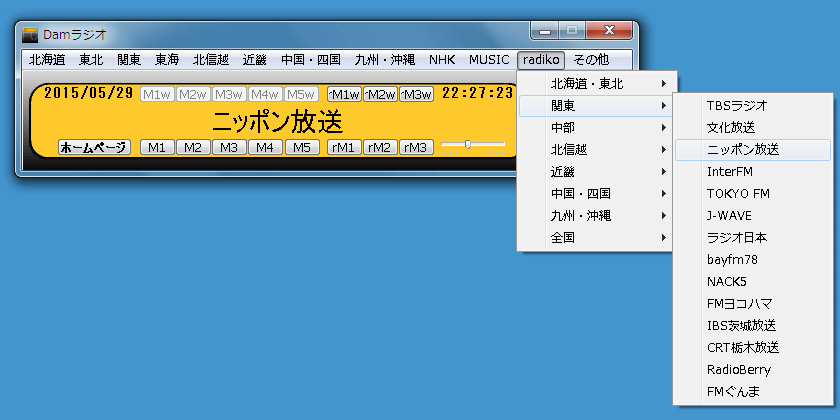This screenshot has height=420, width=840.
Task: Open the 近畿 menu in menu bar
Action: pyautogui.click(x=254, y=59)
